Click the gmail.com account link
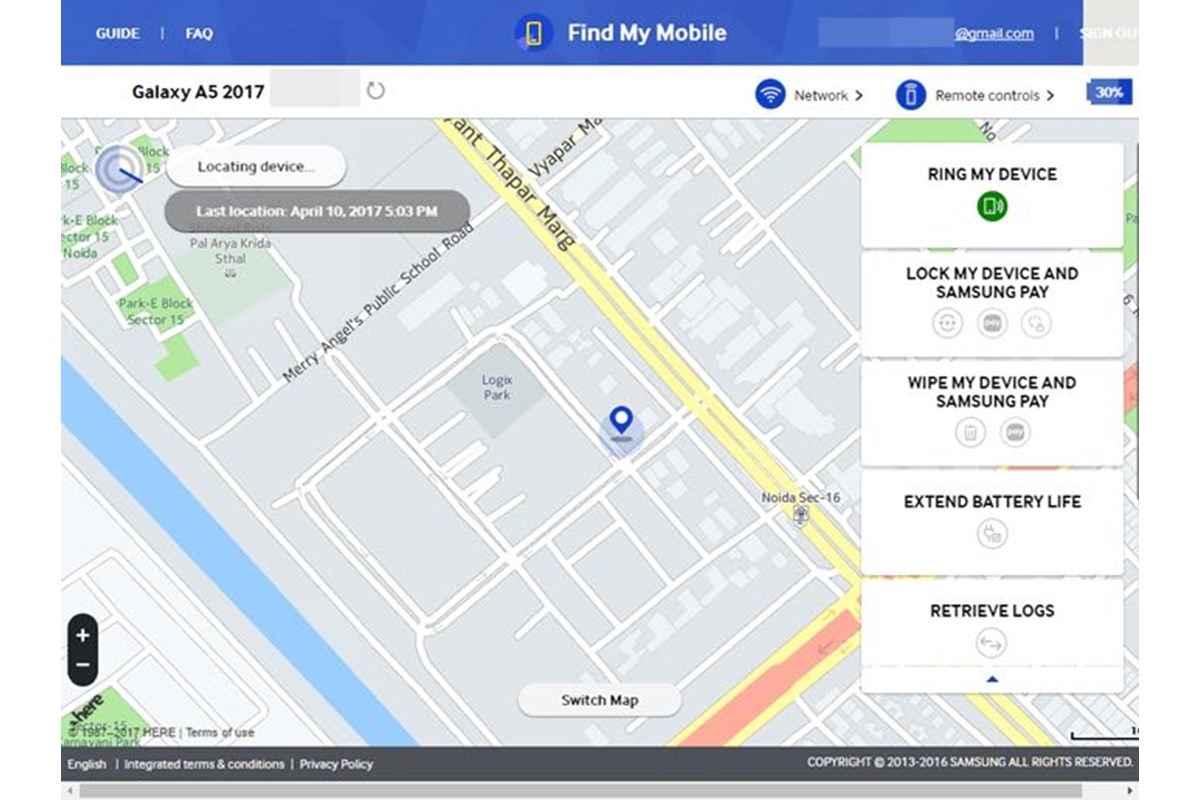Image resolution: width=1200 pixels, height=800 pixels. tap(994, 33)
